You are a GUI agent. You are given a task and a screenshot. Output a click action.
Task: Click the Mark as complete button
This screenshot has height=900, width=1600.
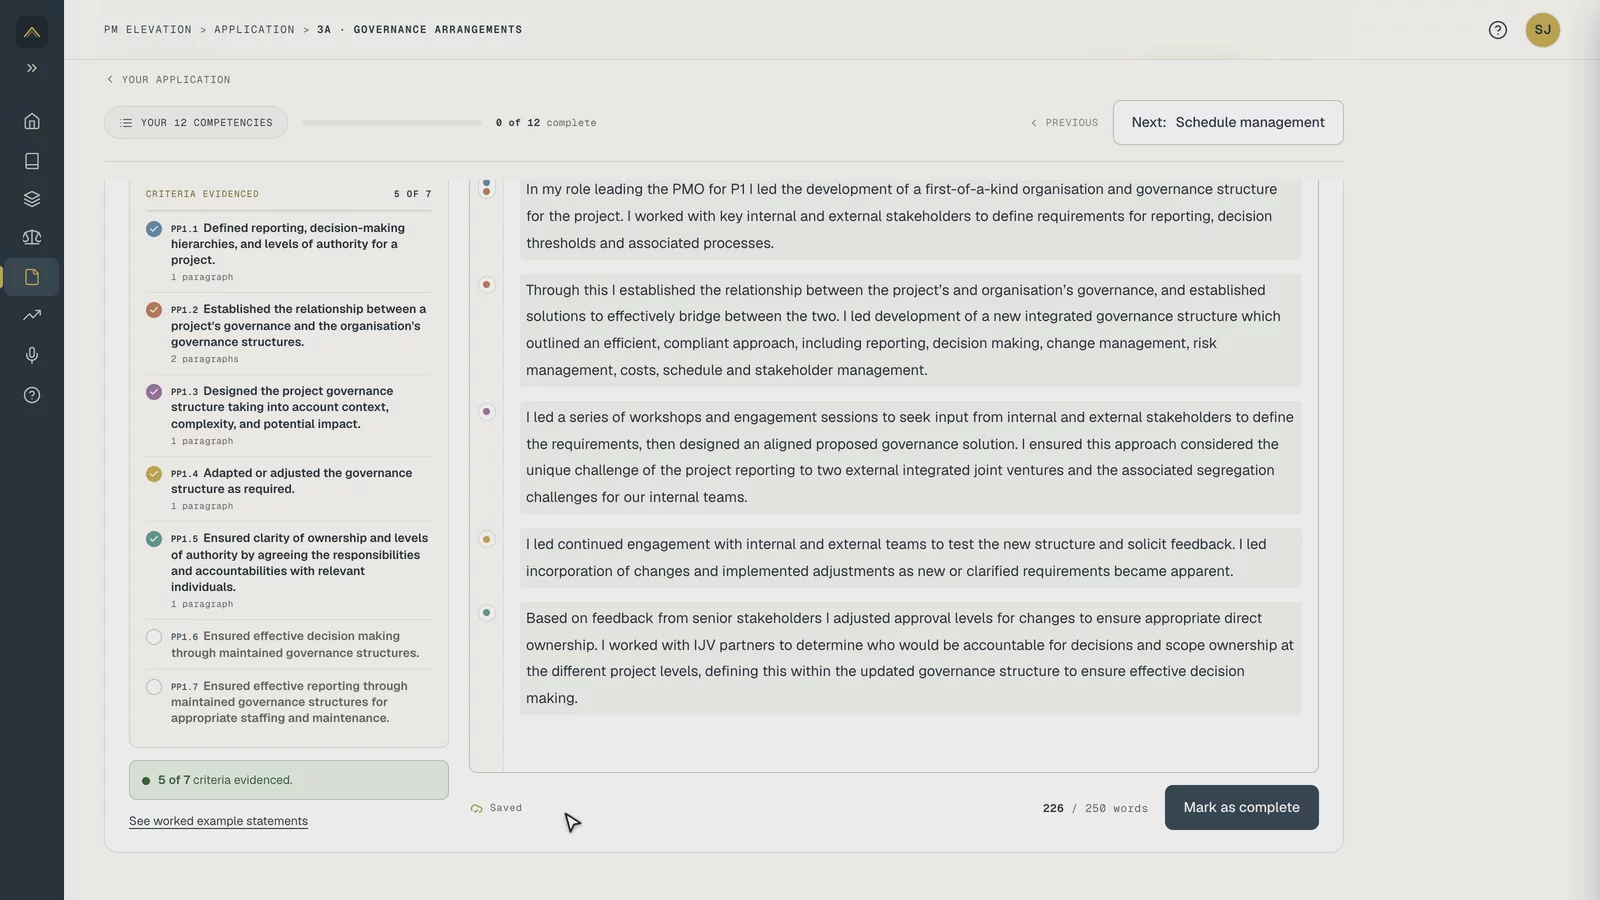(1241, 807)
